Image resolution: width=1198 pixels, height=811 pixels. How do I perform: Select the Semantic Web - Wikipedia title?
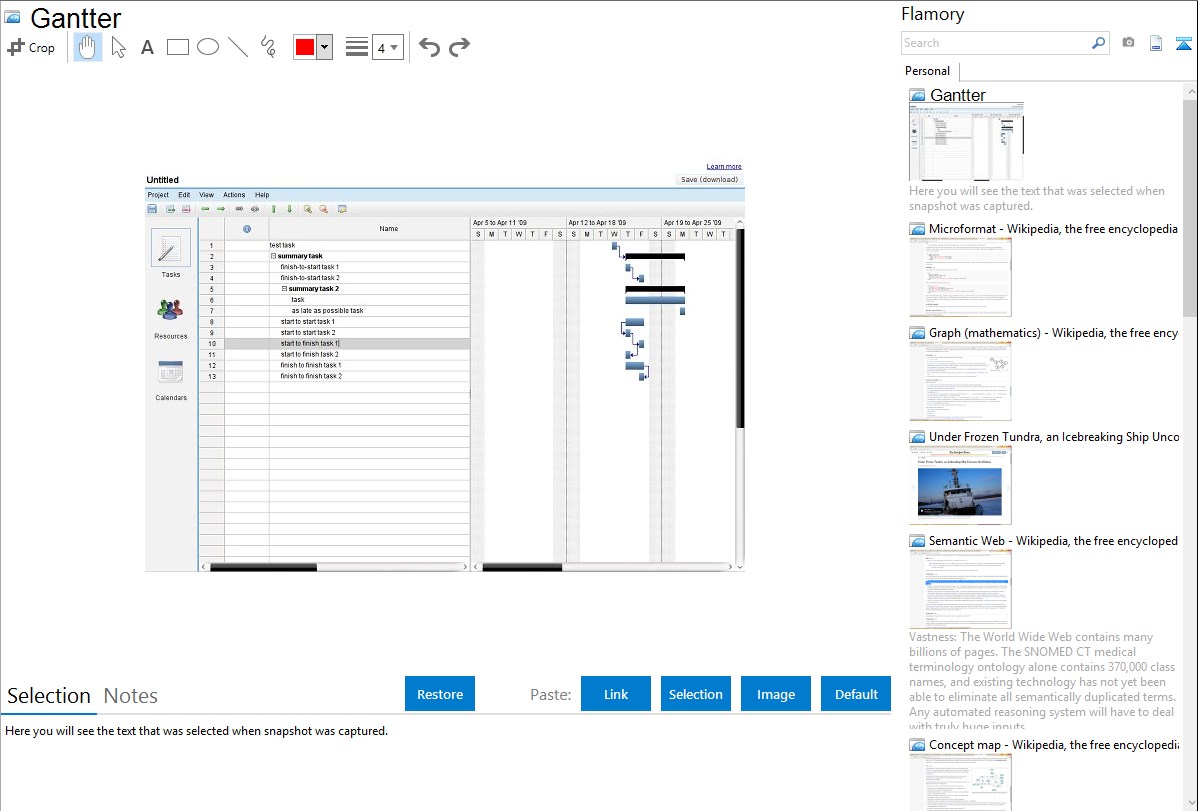[x=1053, y=540]
